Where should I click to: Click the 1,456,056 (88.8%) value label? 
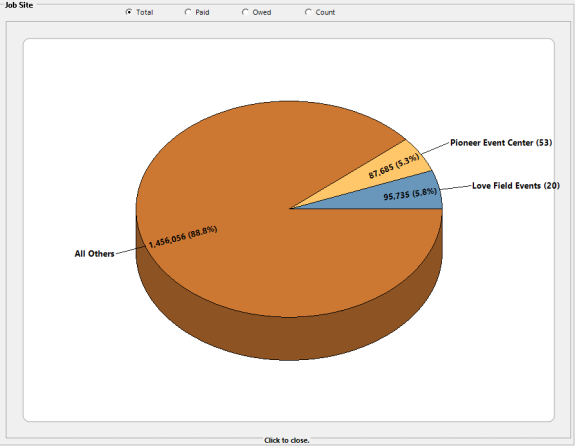[x=183, y=237]
